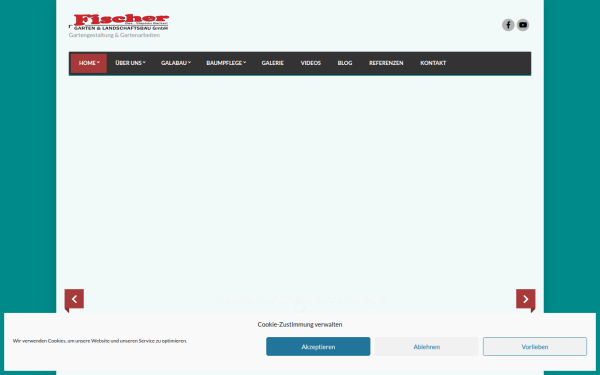Open the Galerie menu item
The height and width of the screenshot is (375, 600).
(272, 63)
